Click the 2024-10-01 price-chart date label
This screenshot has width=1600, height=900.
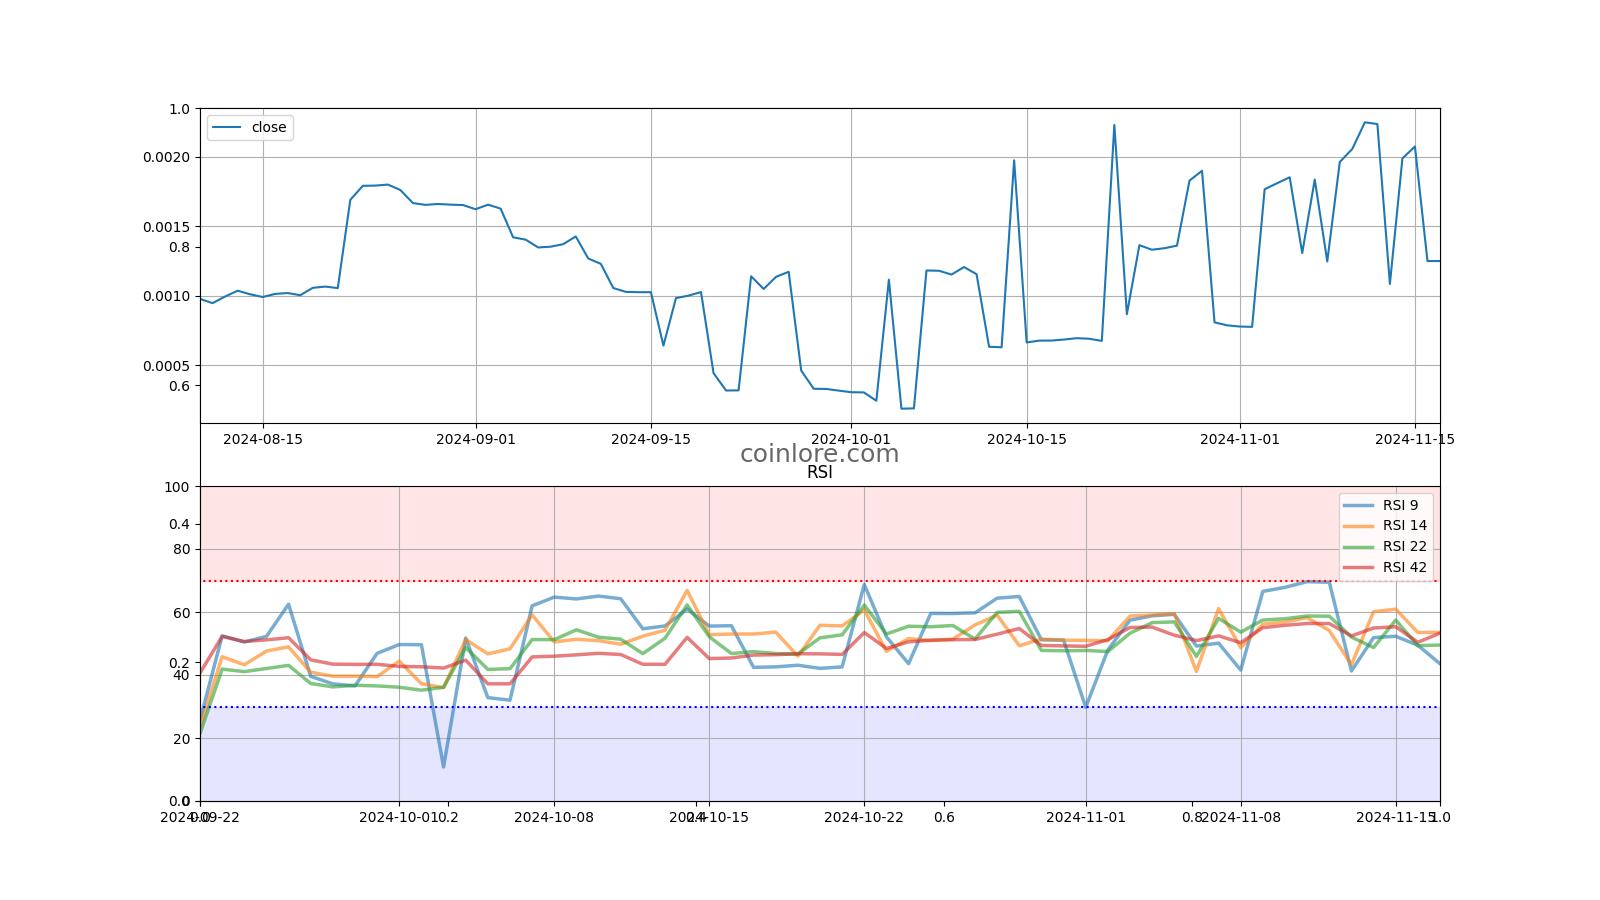tap(851, 439)
